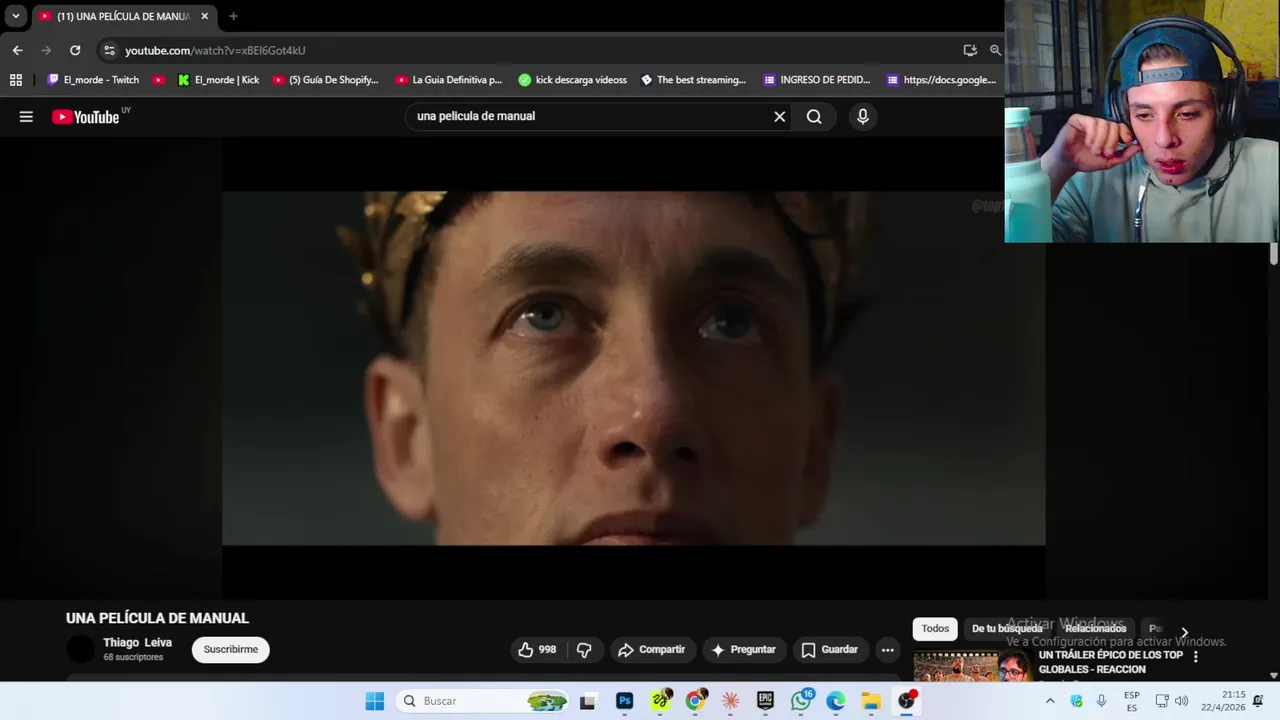Open the YouTube hamburger guide menu
The height and width of the screenshot is (720, 1280).
point(26,117)
